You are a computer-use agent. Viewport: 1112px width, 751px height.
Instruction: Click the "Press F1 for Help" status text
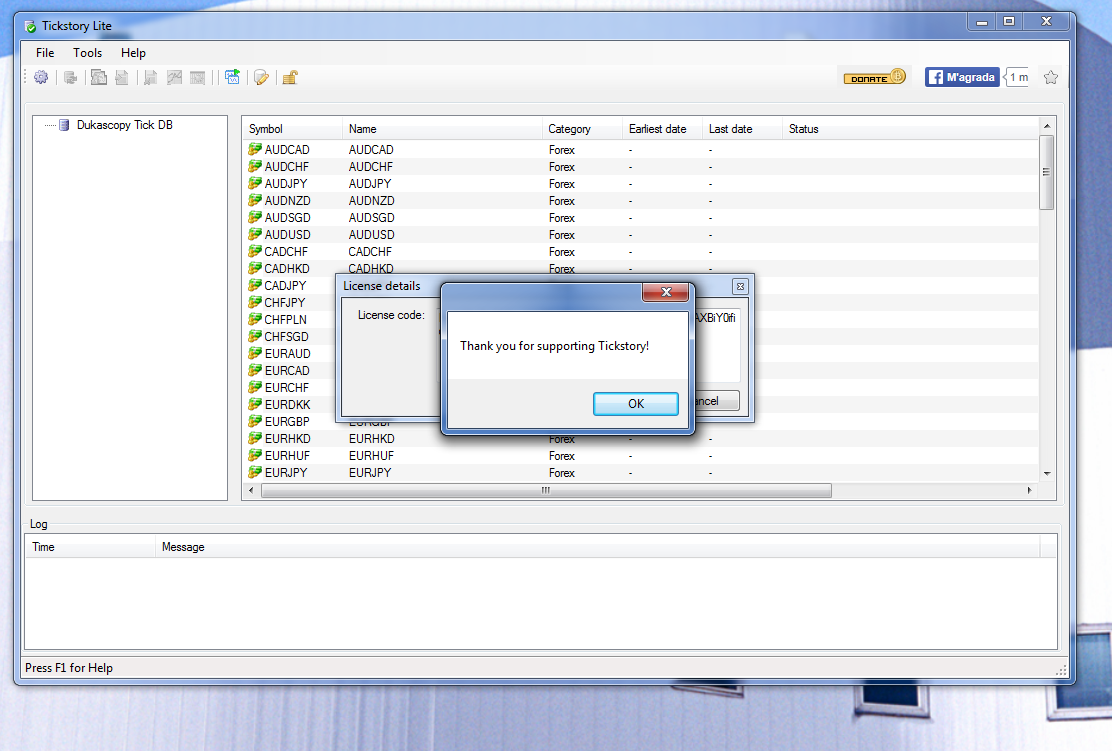click(x=69, y=668)
